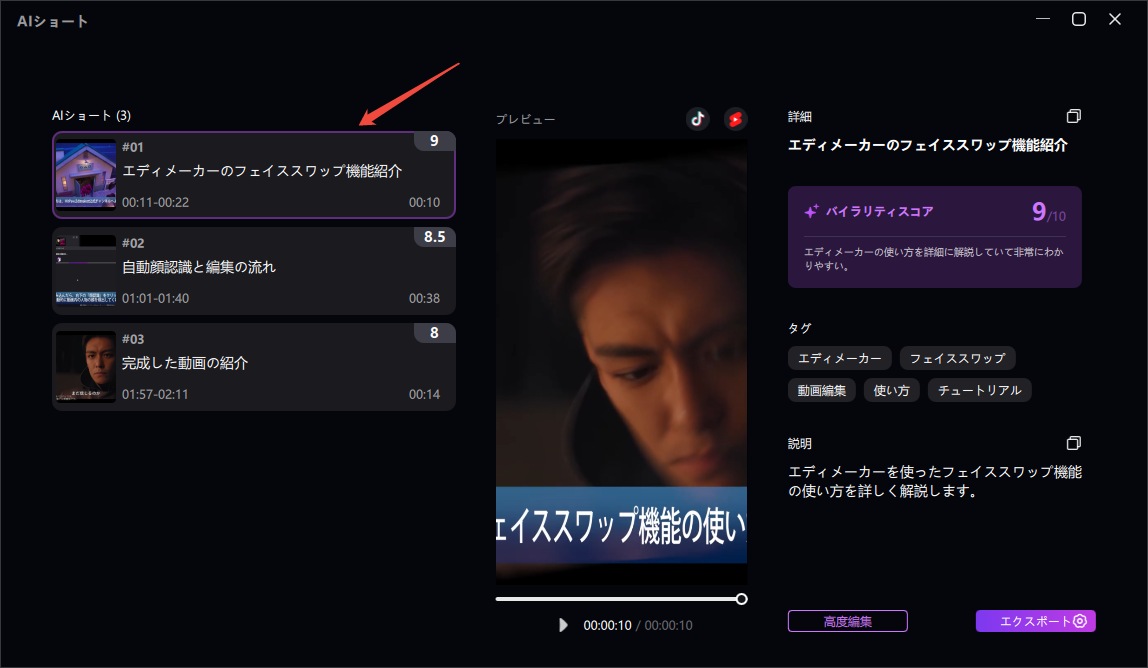1148x668 pixels.
Task: Click the preview progress slider handle
Action: [741, 599]
